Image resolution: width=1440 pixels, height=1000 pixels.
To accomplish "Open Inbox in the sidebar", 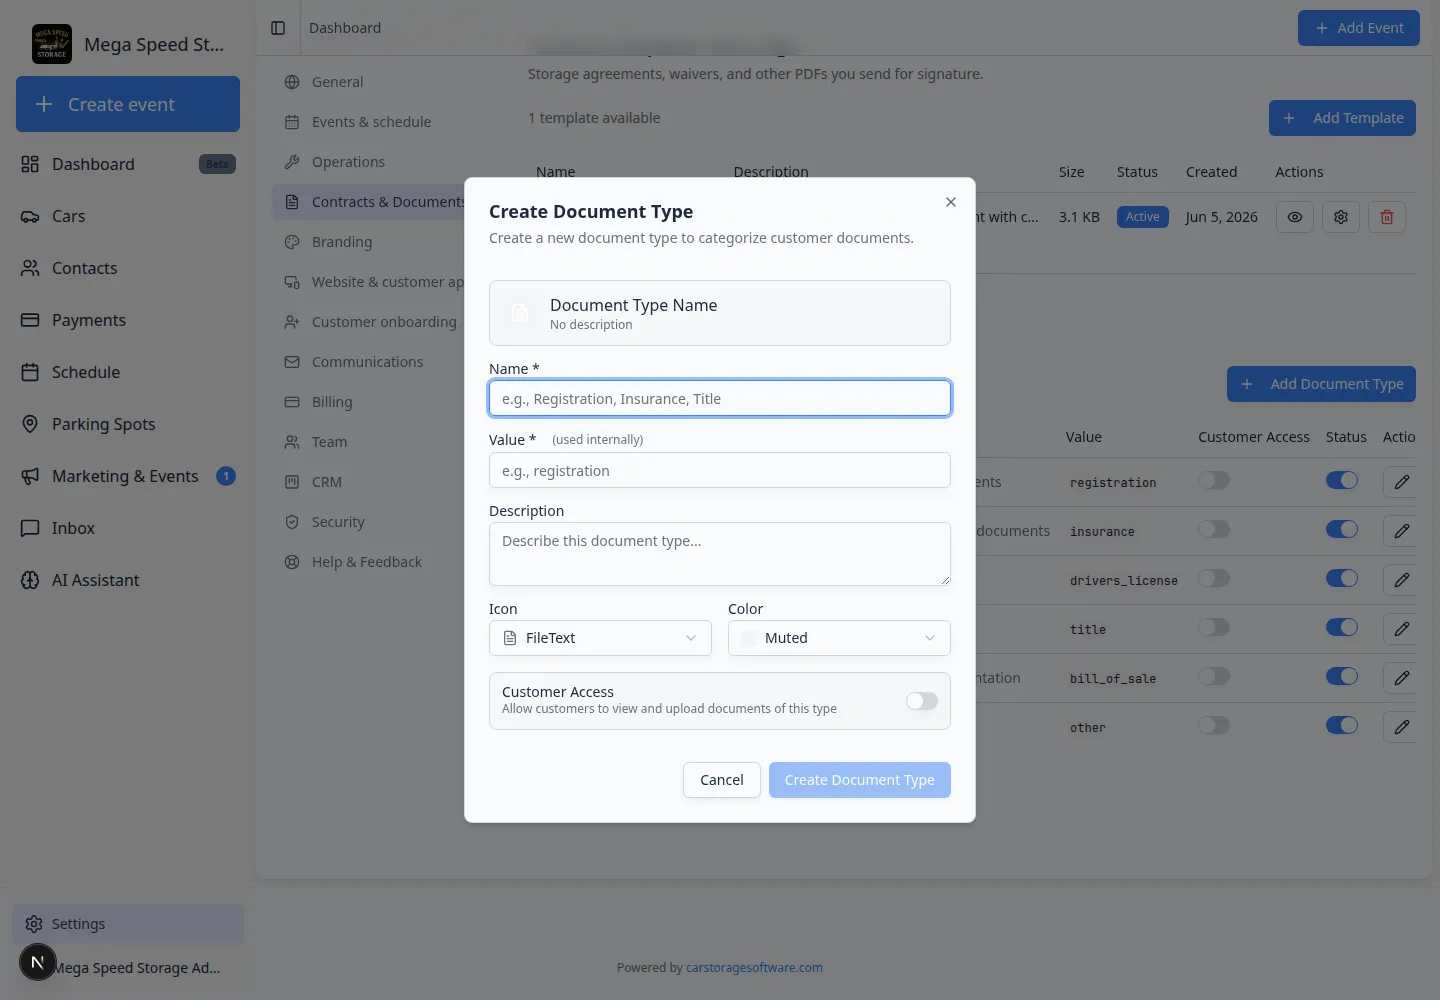I will coord(128,528).
